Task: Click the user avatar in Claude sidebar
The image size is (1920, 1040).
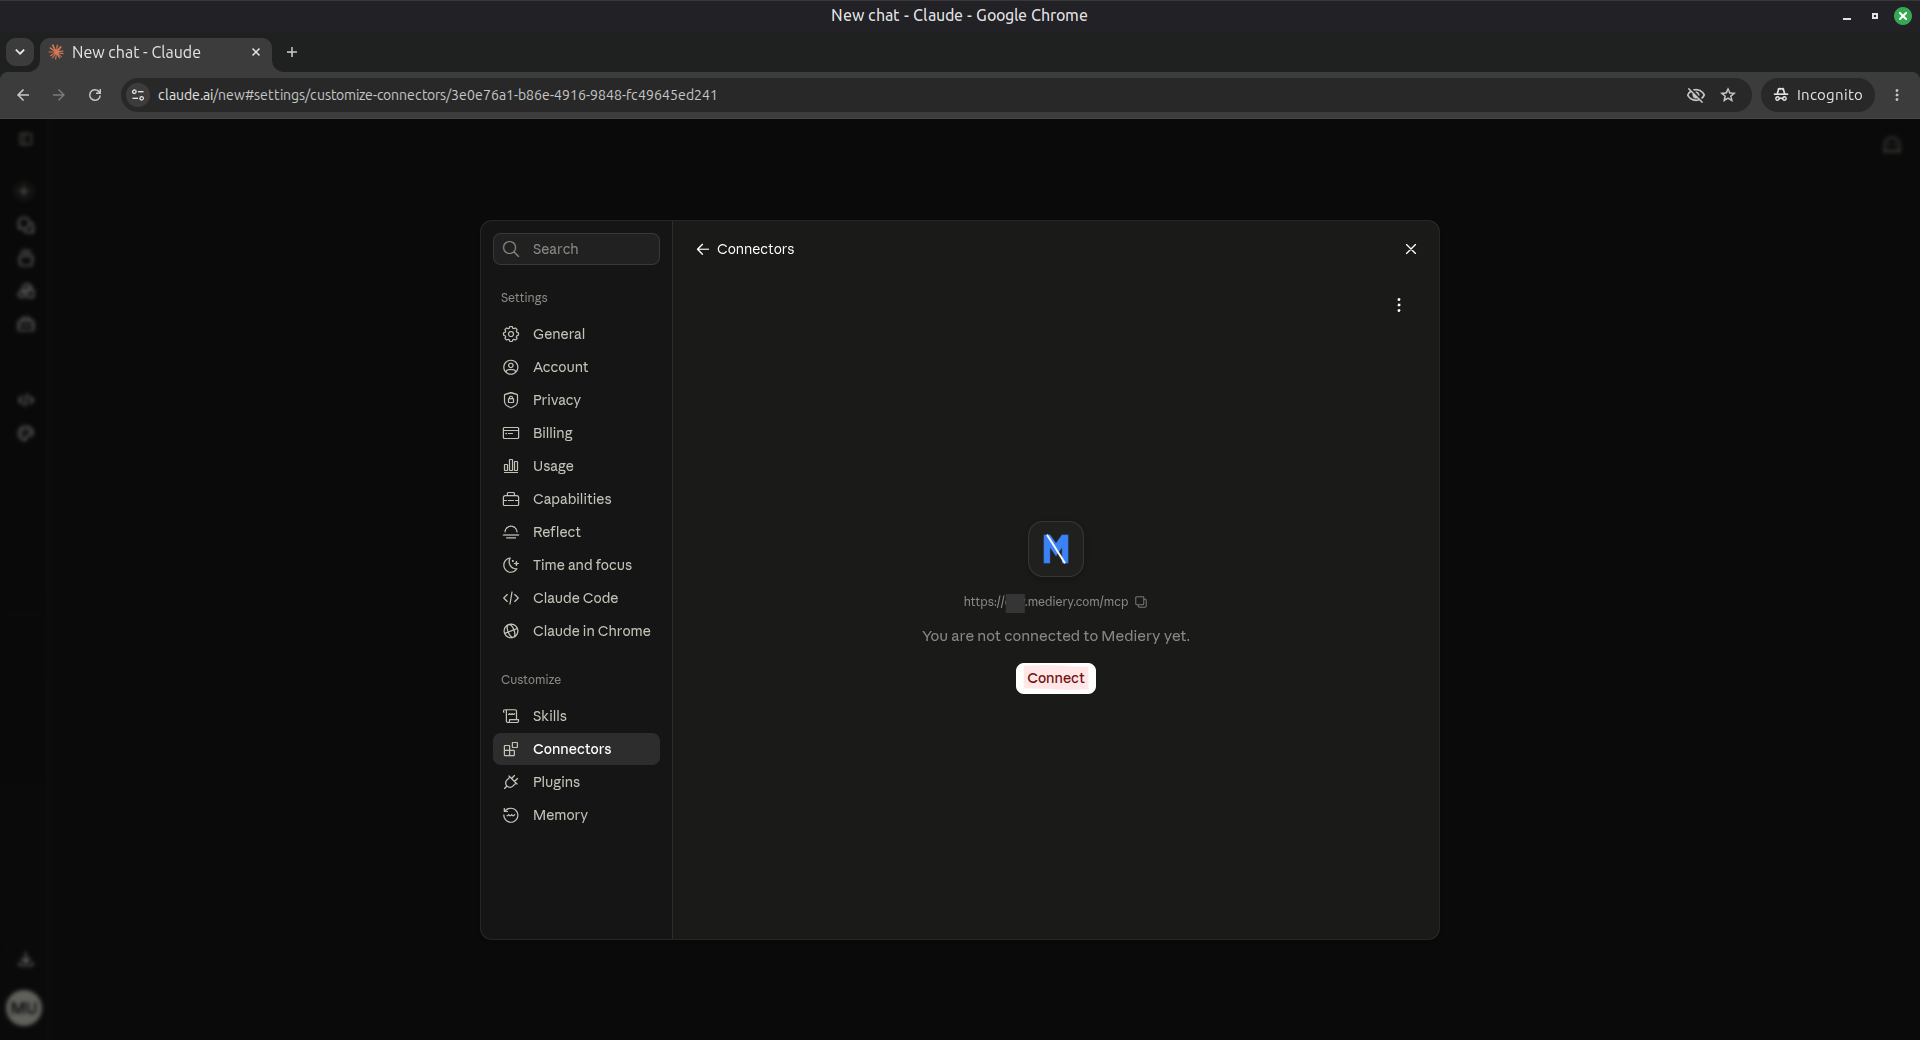Action: (24, 1007)
